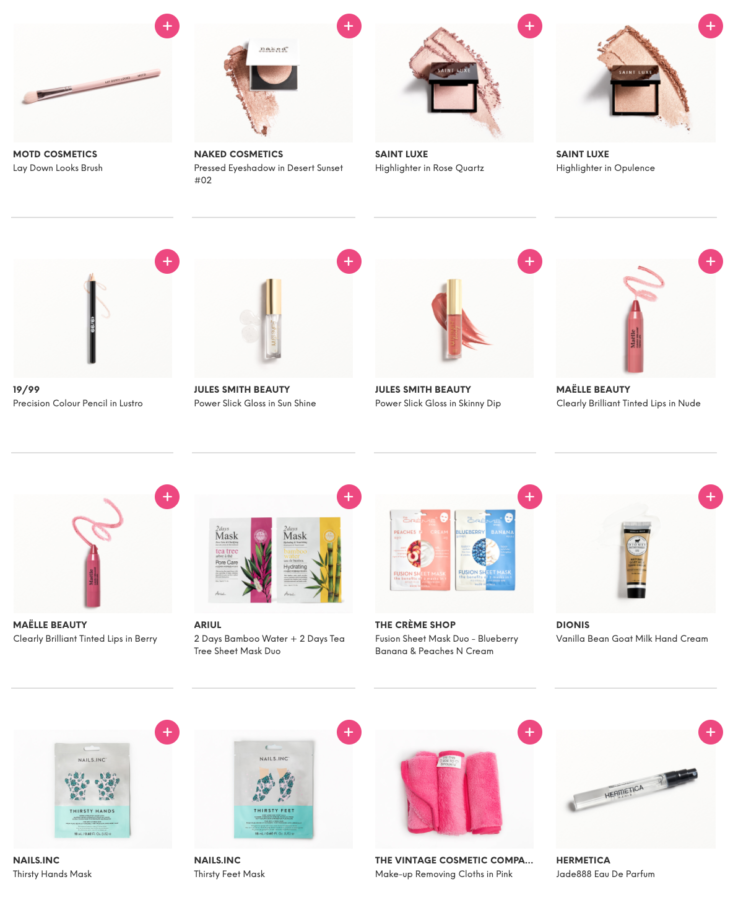This screenshot has width=733, height=913.
Task: Open Make-up Removing Cloths in Pink image
Action: (454, 789)
